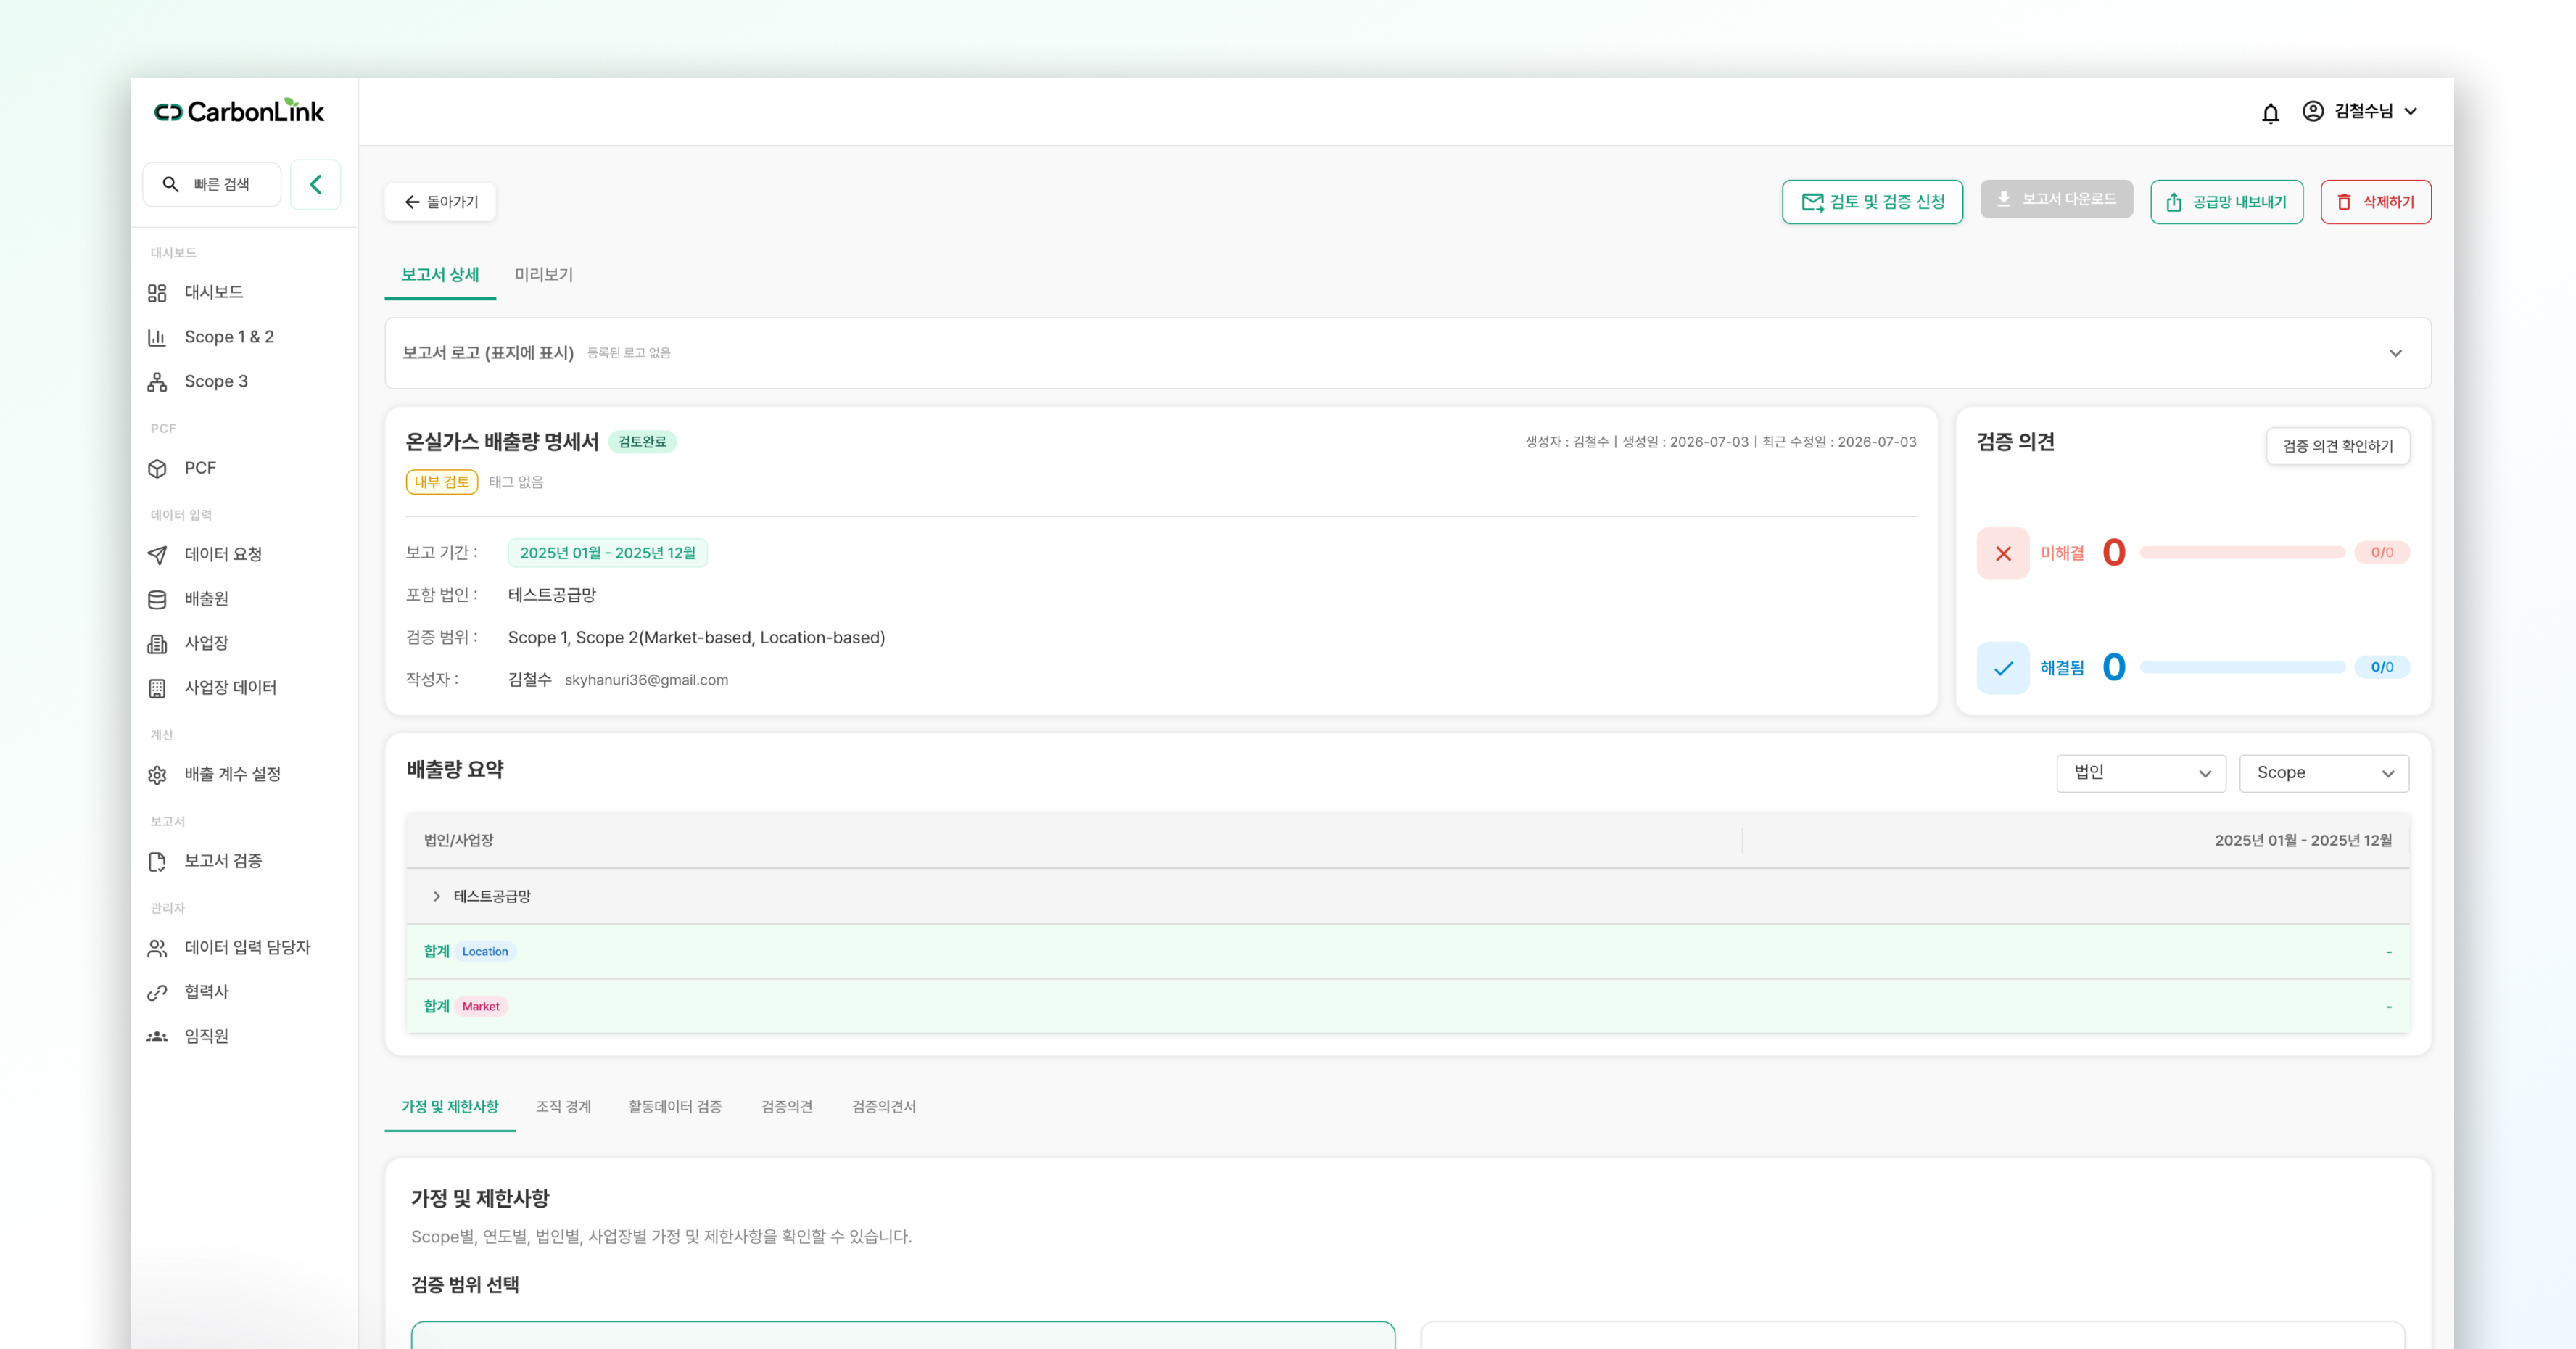2576x1349 pixels.
Task: Click the mail icon in 검토 및 검증 신청
Action: [1812, 202]
